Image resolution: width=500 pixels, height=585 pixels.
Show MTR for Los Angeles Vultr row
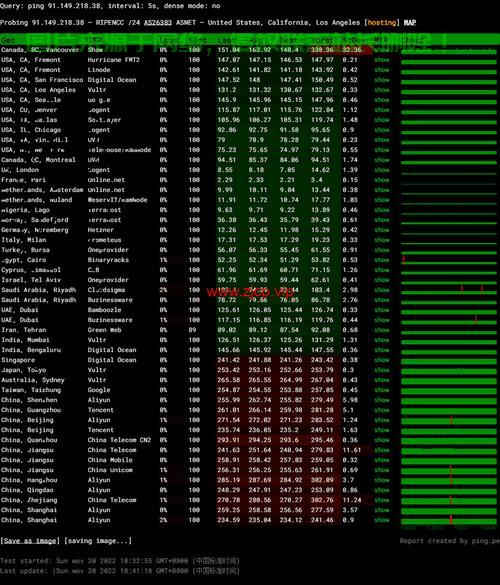382,90
